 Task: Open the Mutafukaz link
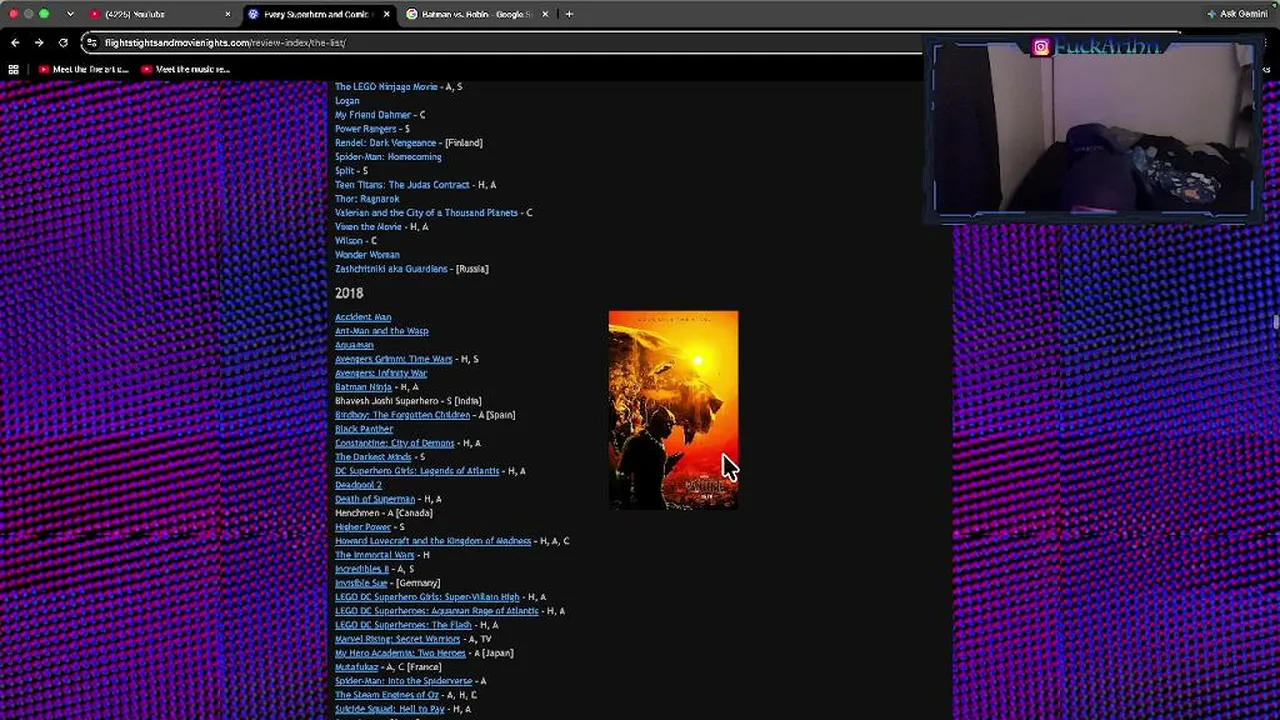pos(356,667)
